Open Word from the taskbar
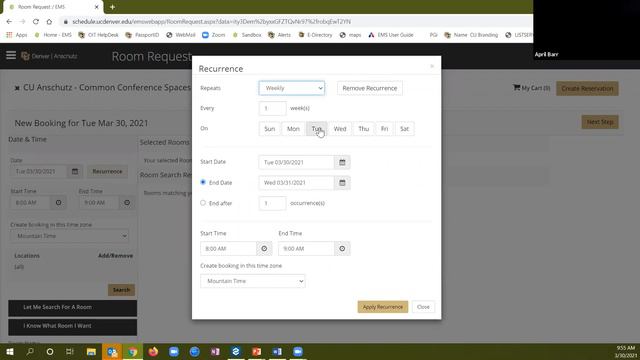Viewport: 640px width, 360px height. [277, 351]
